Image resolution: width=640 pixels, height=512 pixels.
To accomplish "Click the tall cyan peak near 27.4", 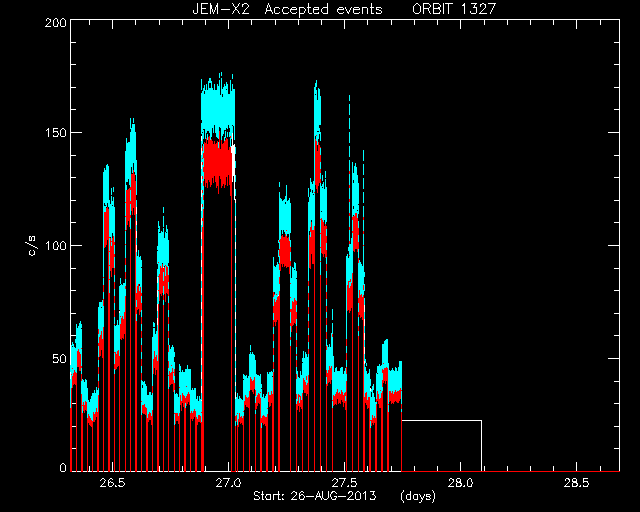I will click(317, 110).
